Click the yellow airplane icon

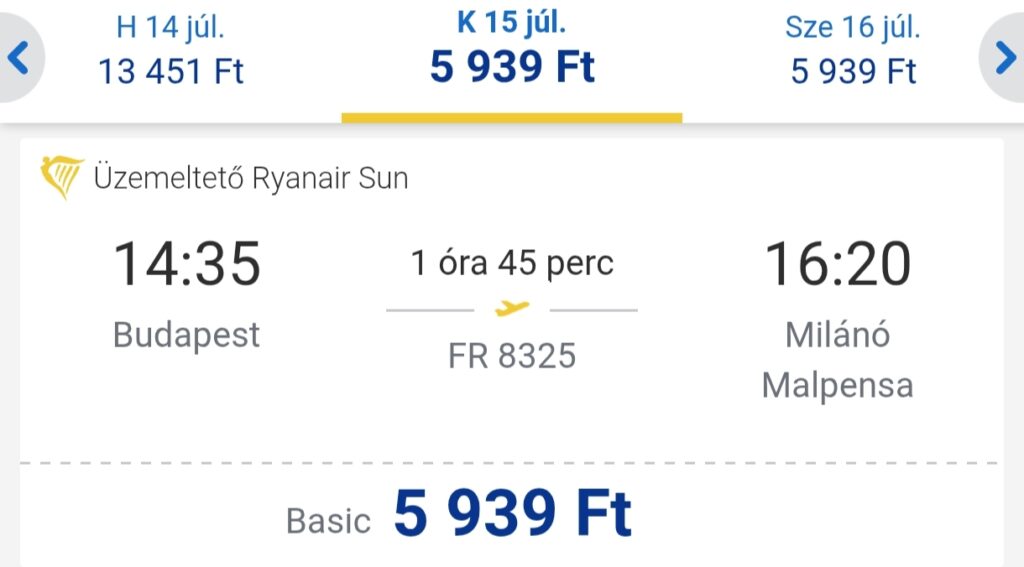coord(512,308)
